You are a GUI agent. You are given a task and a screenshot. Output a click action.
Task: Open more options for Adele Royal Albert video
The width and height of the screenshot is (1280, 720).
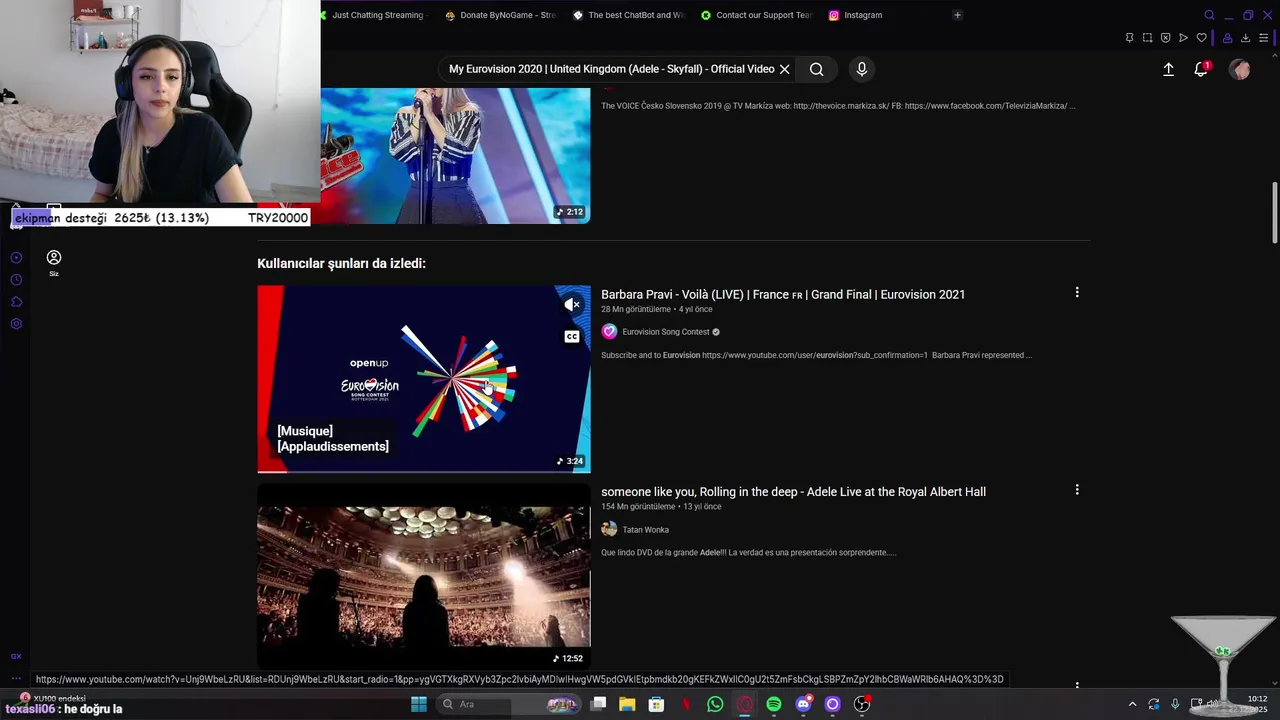[x=1077, y=490]
